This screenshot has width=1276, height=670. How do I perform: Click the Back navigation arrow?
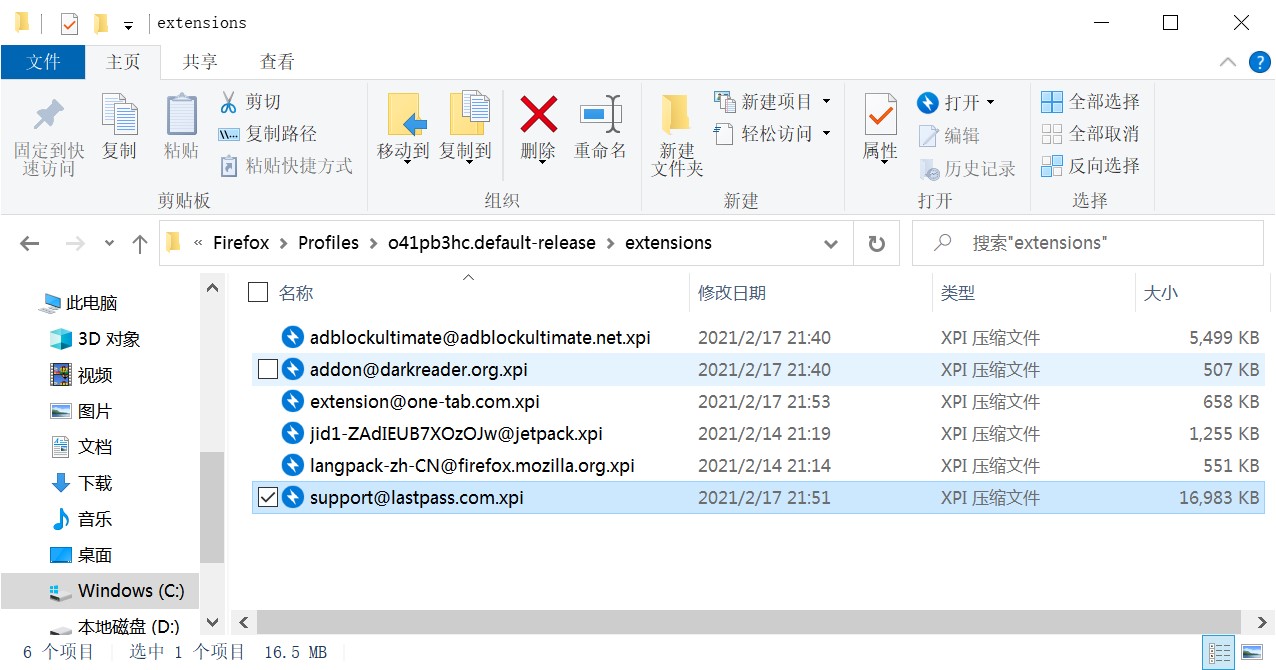29,243
